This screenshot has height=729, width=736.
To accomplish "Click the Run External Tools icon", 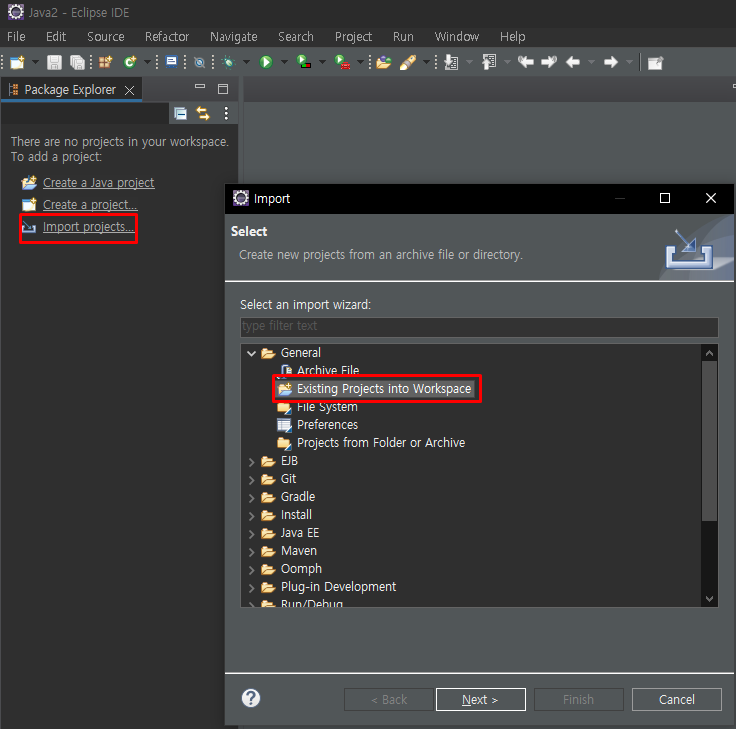I will pyautogui.click(x=342, y=62).
